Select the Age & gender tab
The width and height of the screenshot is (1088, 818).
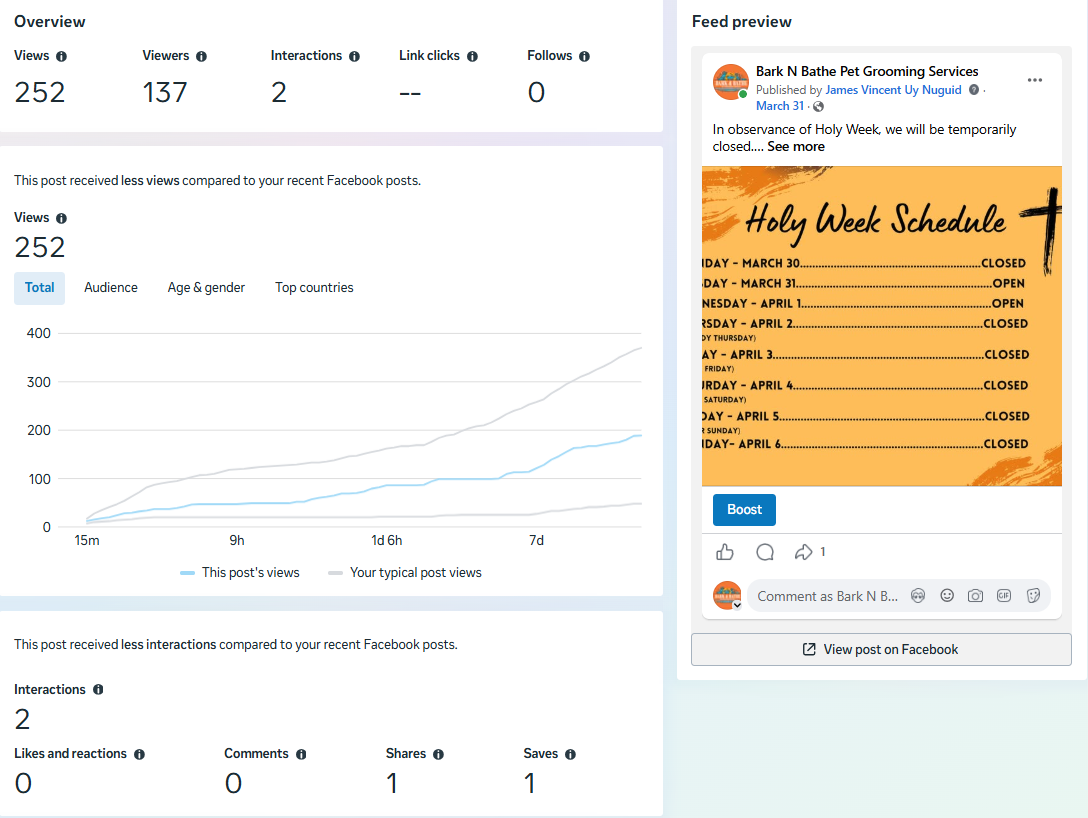206,287
